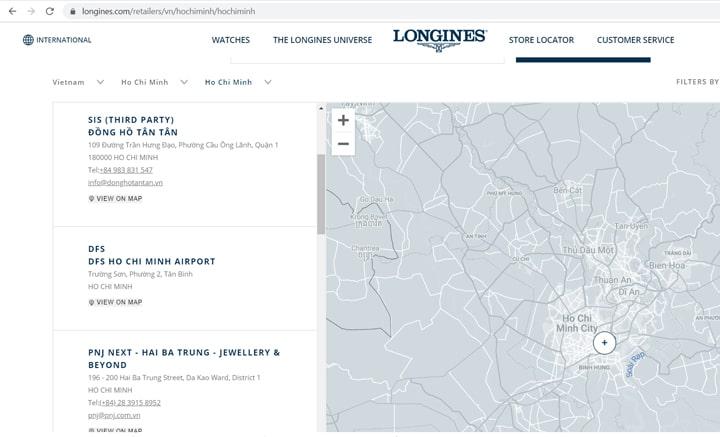This screenshot has width=720, height=437.
Task: Click the Trường Sơn, Phường 2 address
Action: [x=140, y=274]
